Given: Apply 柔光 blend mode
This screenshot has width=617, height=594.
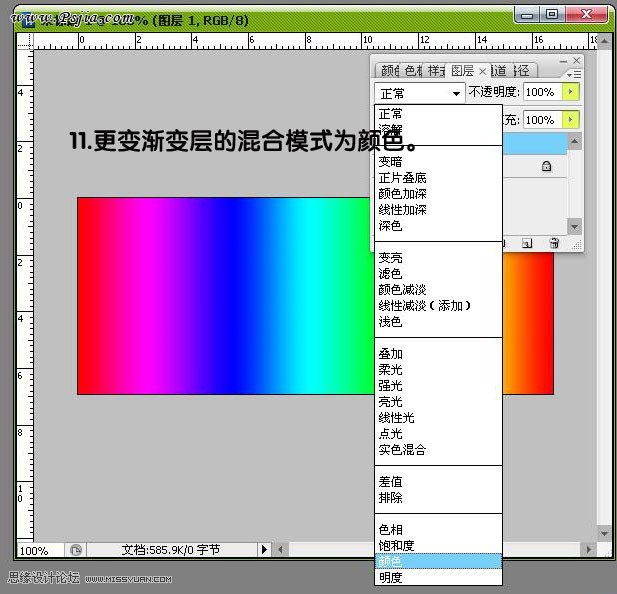Looking at the screenshot, I should point(438,370).
